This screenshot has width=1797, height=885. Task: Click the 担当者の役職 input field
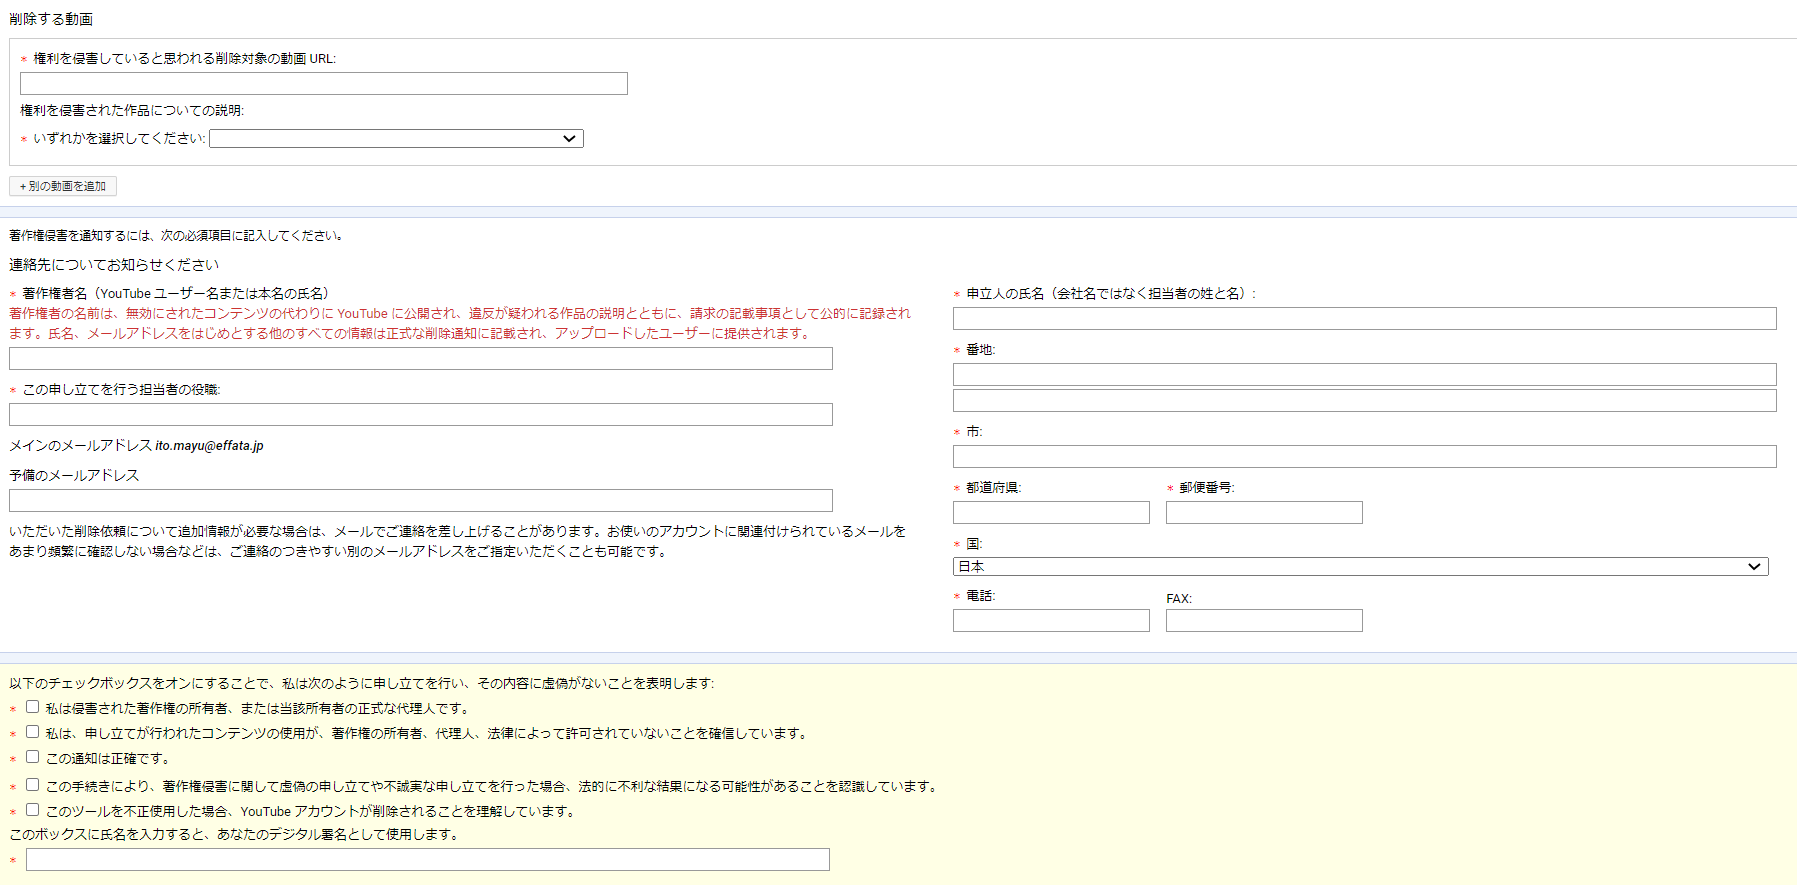click(x=421, y=414)
